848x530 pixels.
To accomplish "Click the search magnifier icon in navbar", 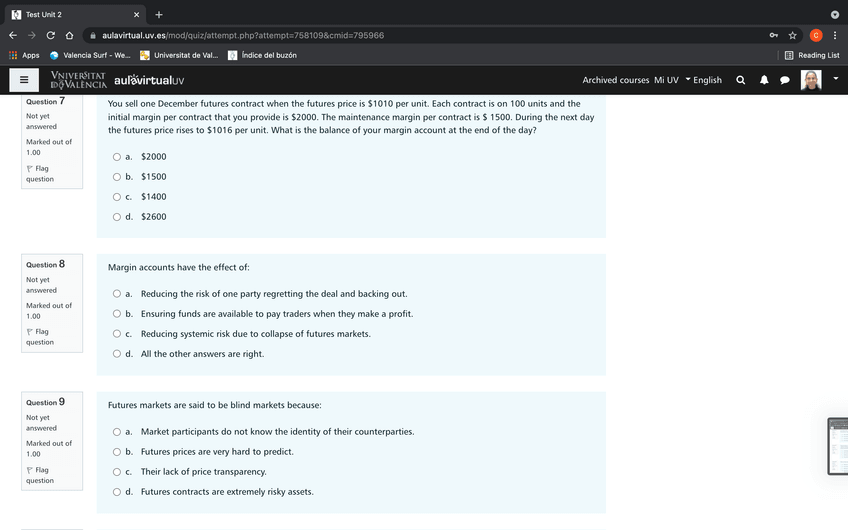I will click(741, 80).
